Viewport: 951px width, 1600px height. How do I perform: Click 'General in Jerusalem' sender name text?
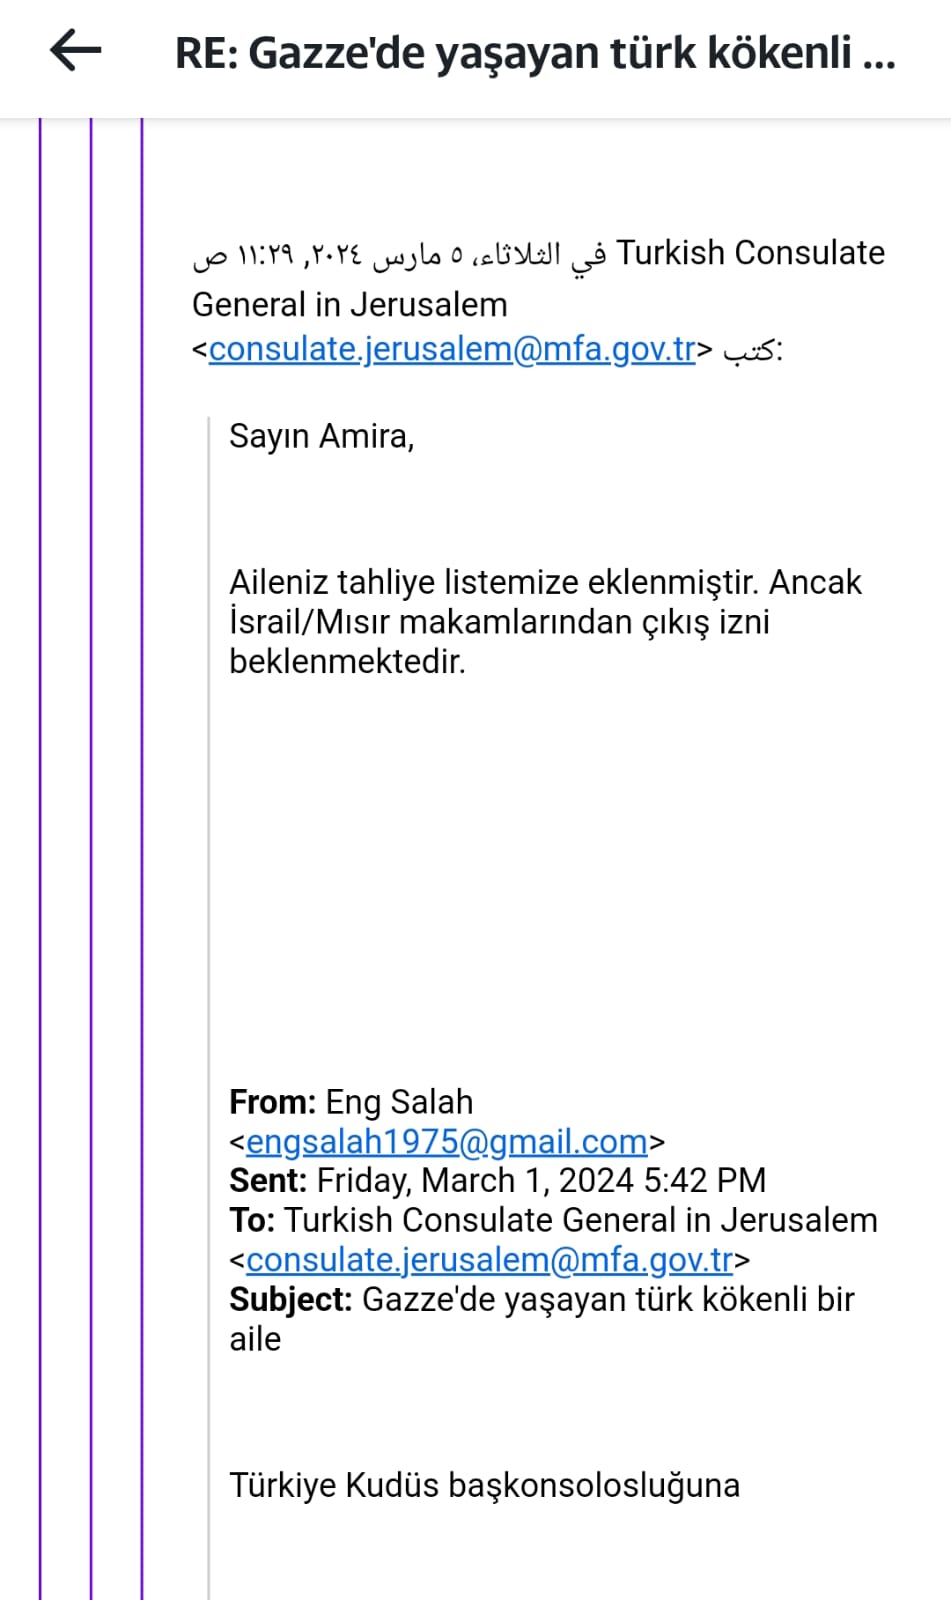pyautogui.click(x=350, y=304)
